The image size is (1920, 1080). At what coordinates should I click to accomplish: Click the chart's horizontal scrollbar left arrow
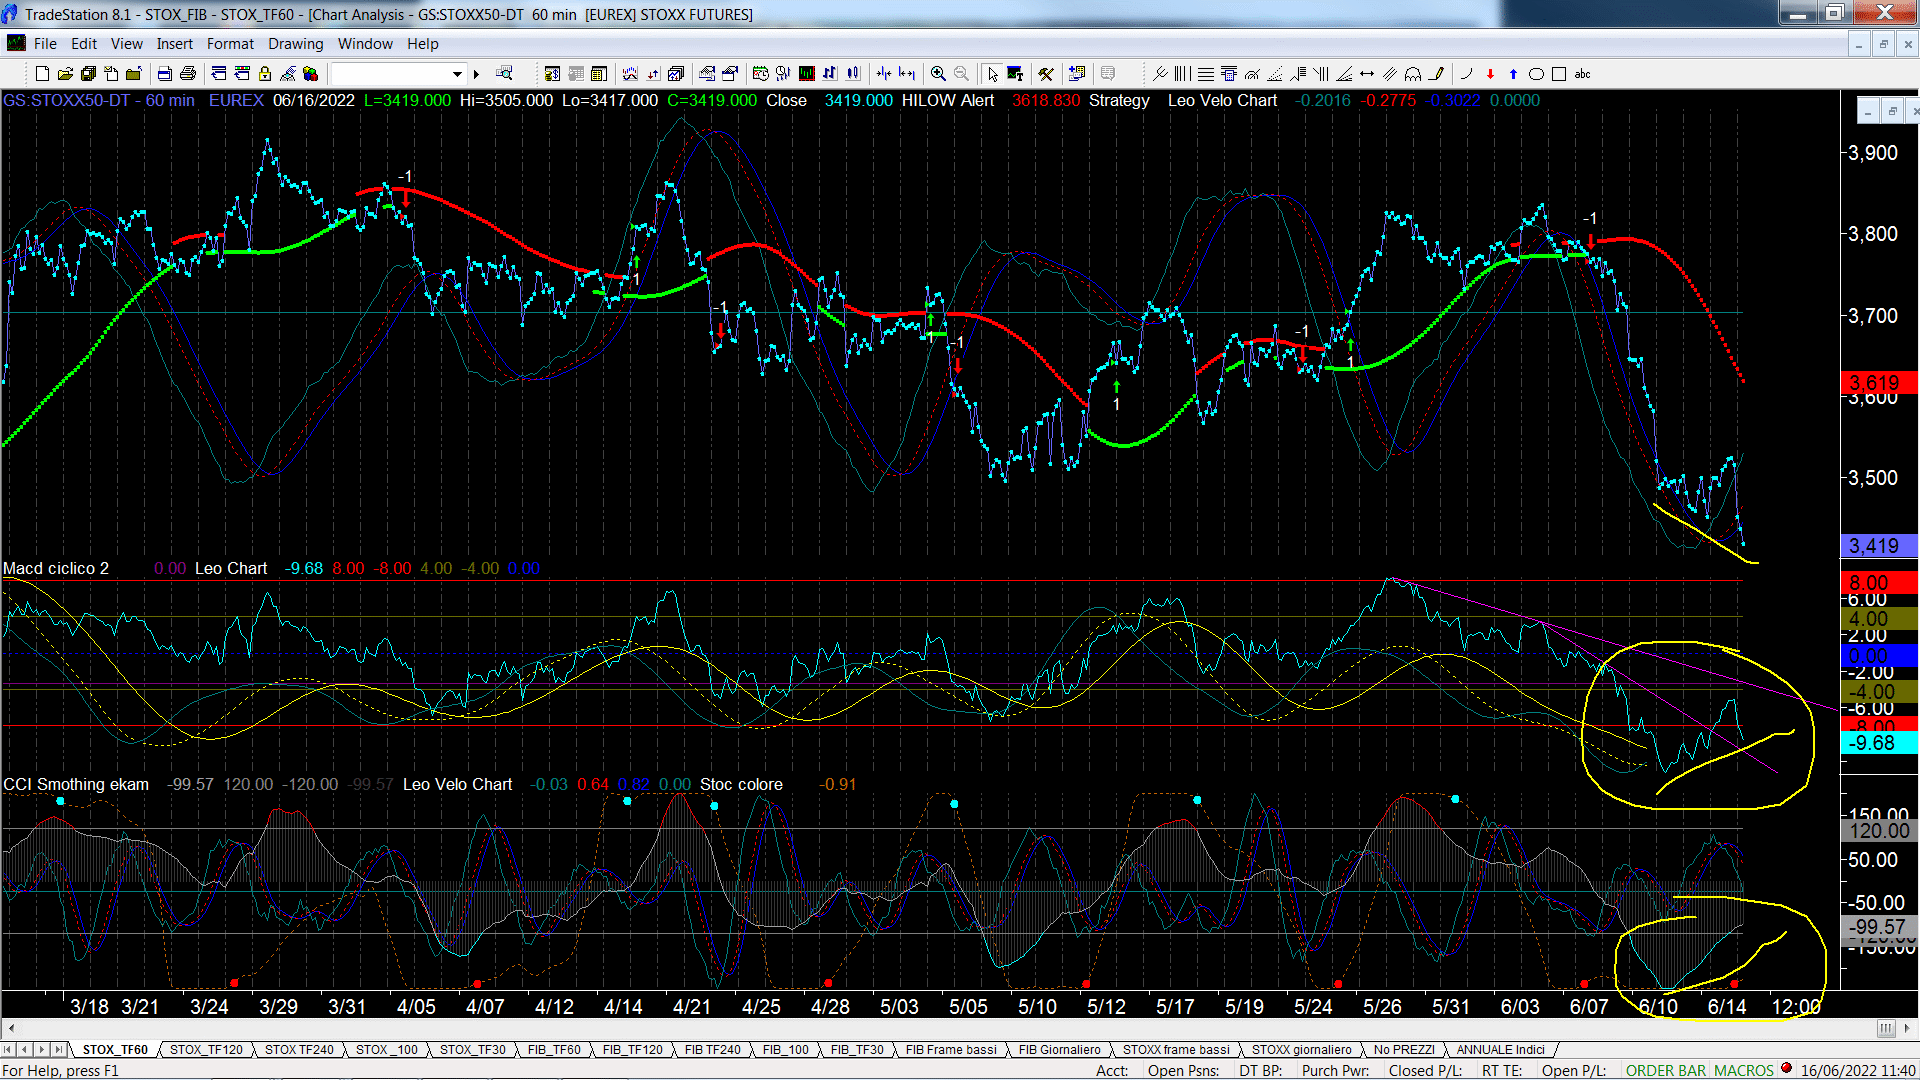(11, 1028)
